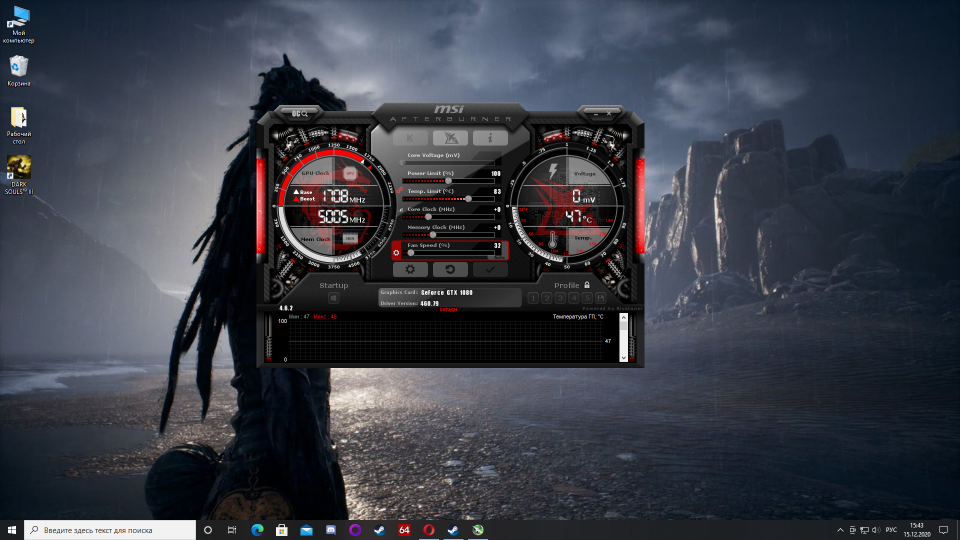Open Opera browser from taskbar

point(429,530)
